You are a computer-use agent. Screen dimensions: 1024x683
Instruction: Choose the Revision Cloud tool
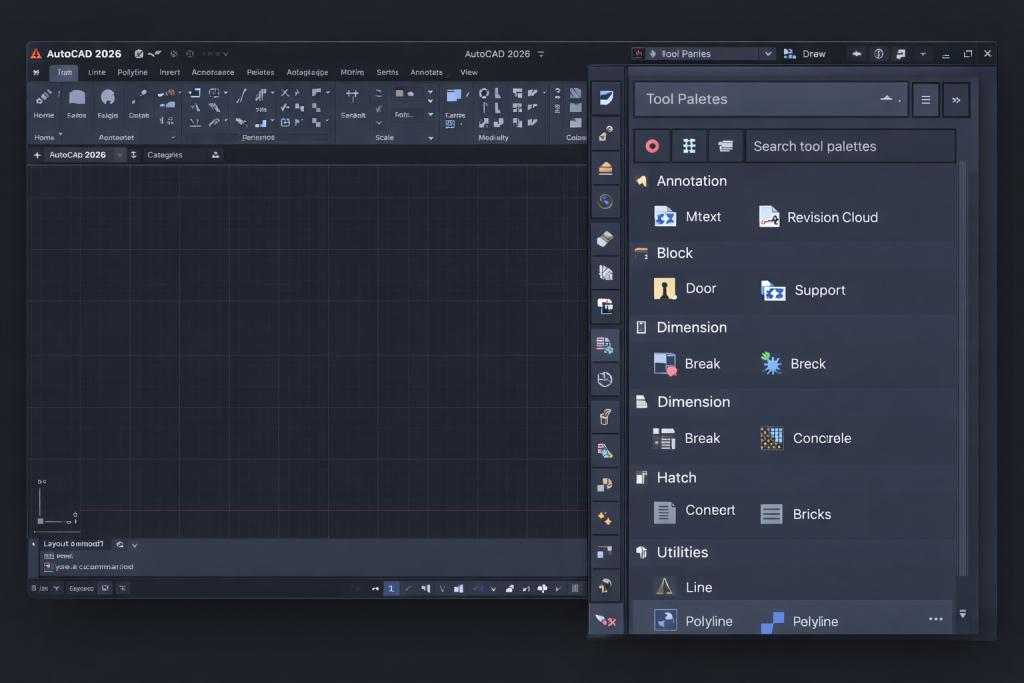(818, 217)
